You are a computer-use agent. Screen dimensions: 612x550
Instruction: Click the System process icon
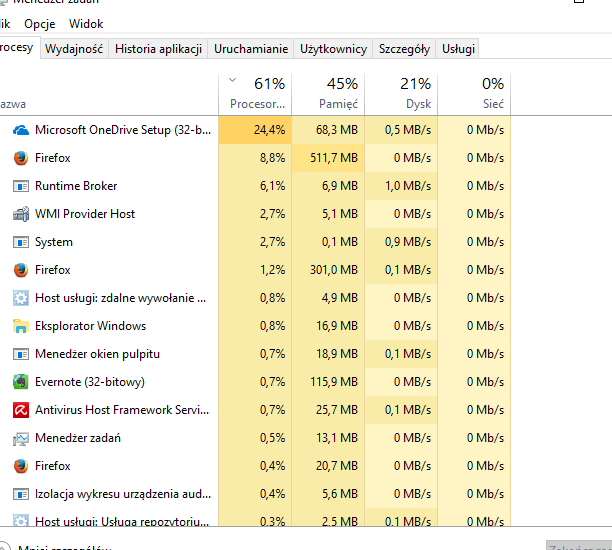[21, 242]
